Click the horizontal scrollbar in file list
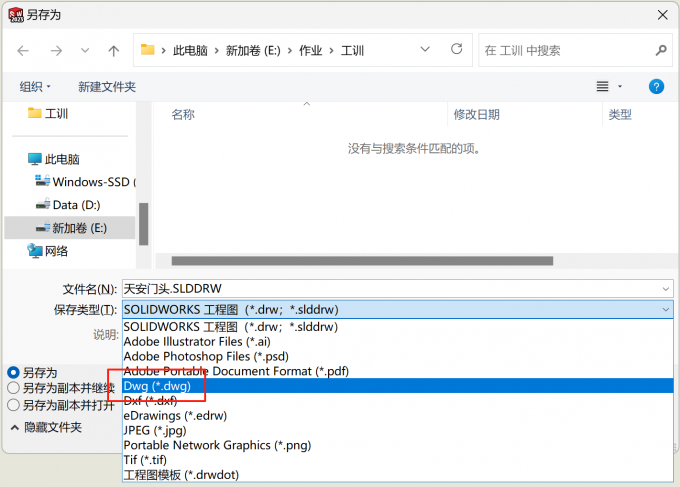The width and height of the screenshot is (680, 487). [362, 261]
